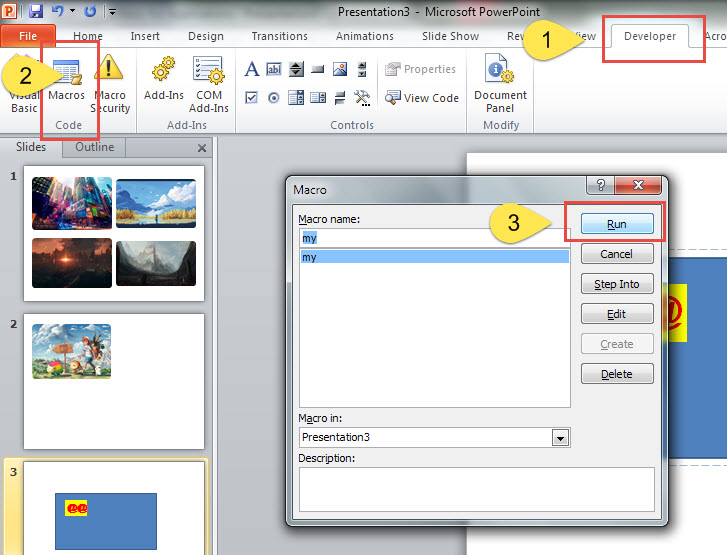Insert a Check Box control
727x555 pixels.
click(x=251, y=97)
